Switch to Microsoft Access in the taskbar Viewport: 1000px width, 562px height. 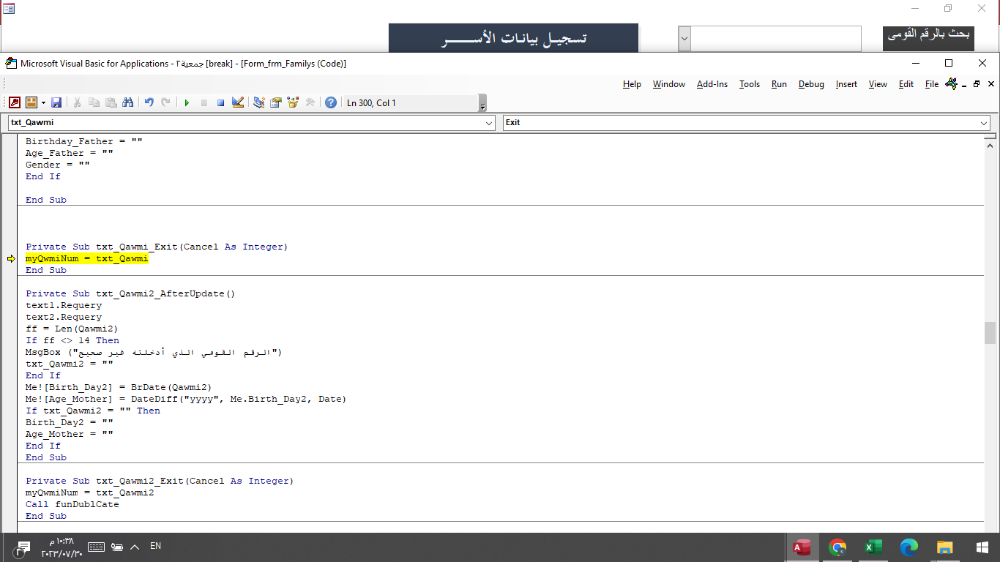pos(802,547)
